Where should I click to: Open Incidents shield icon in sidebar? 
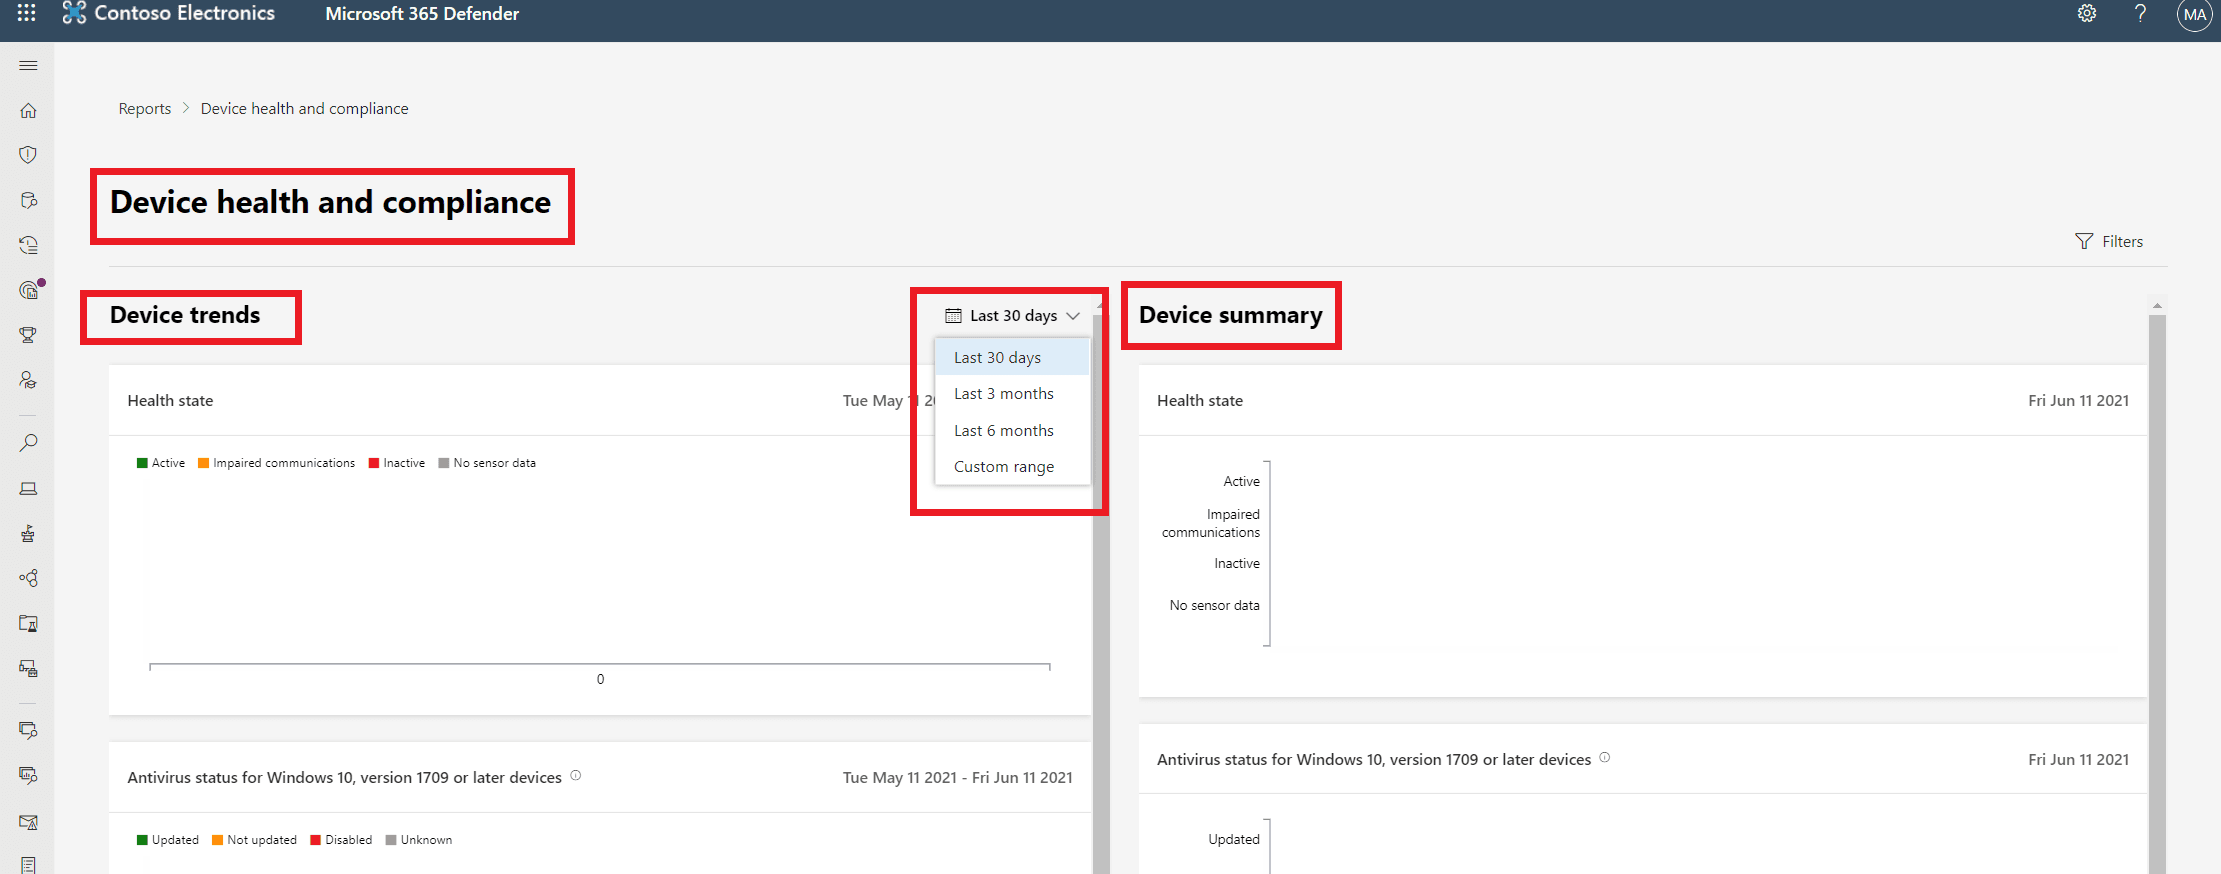point(28,155)
